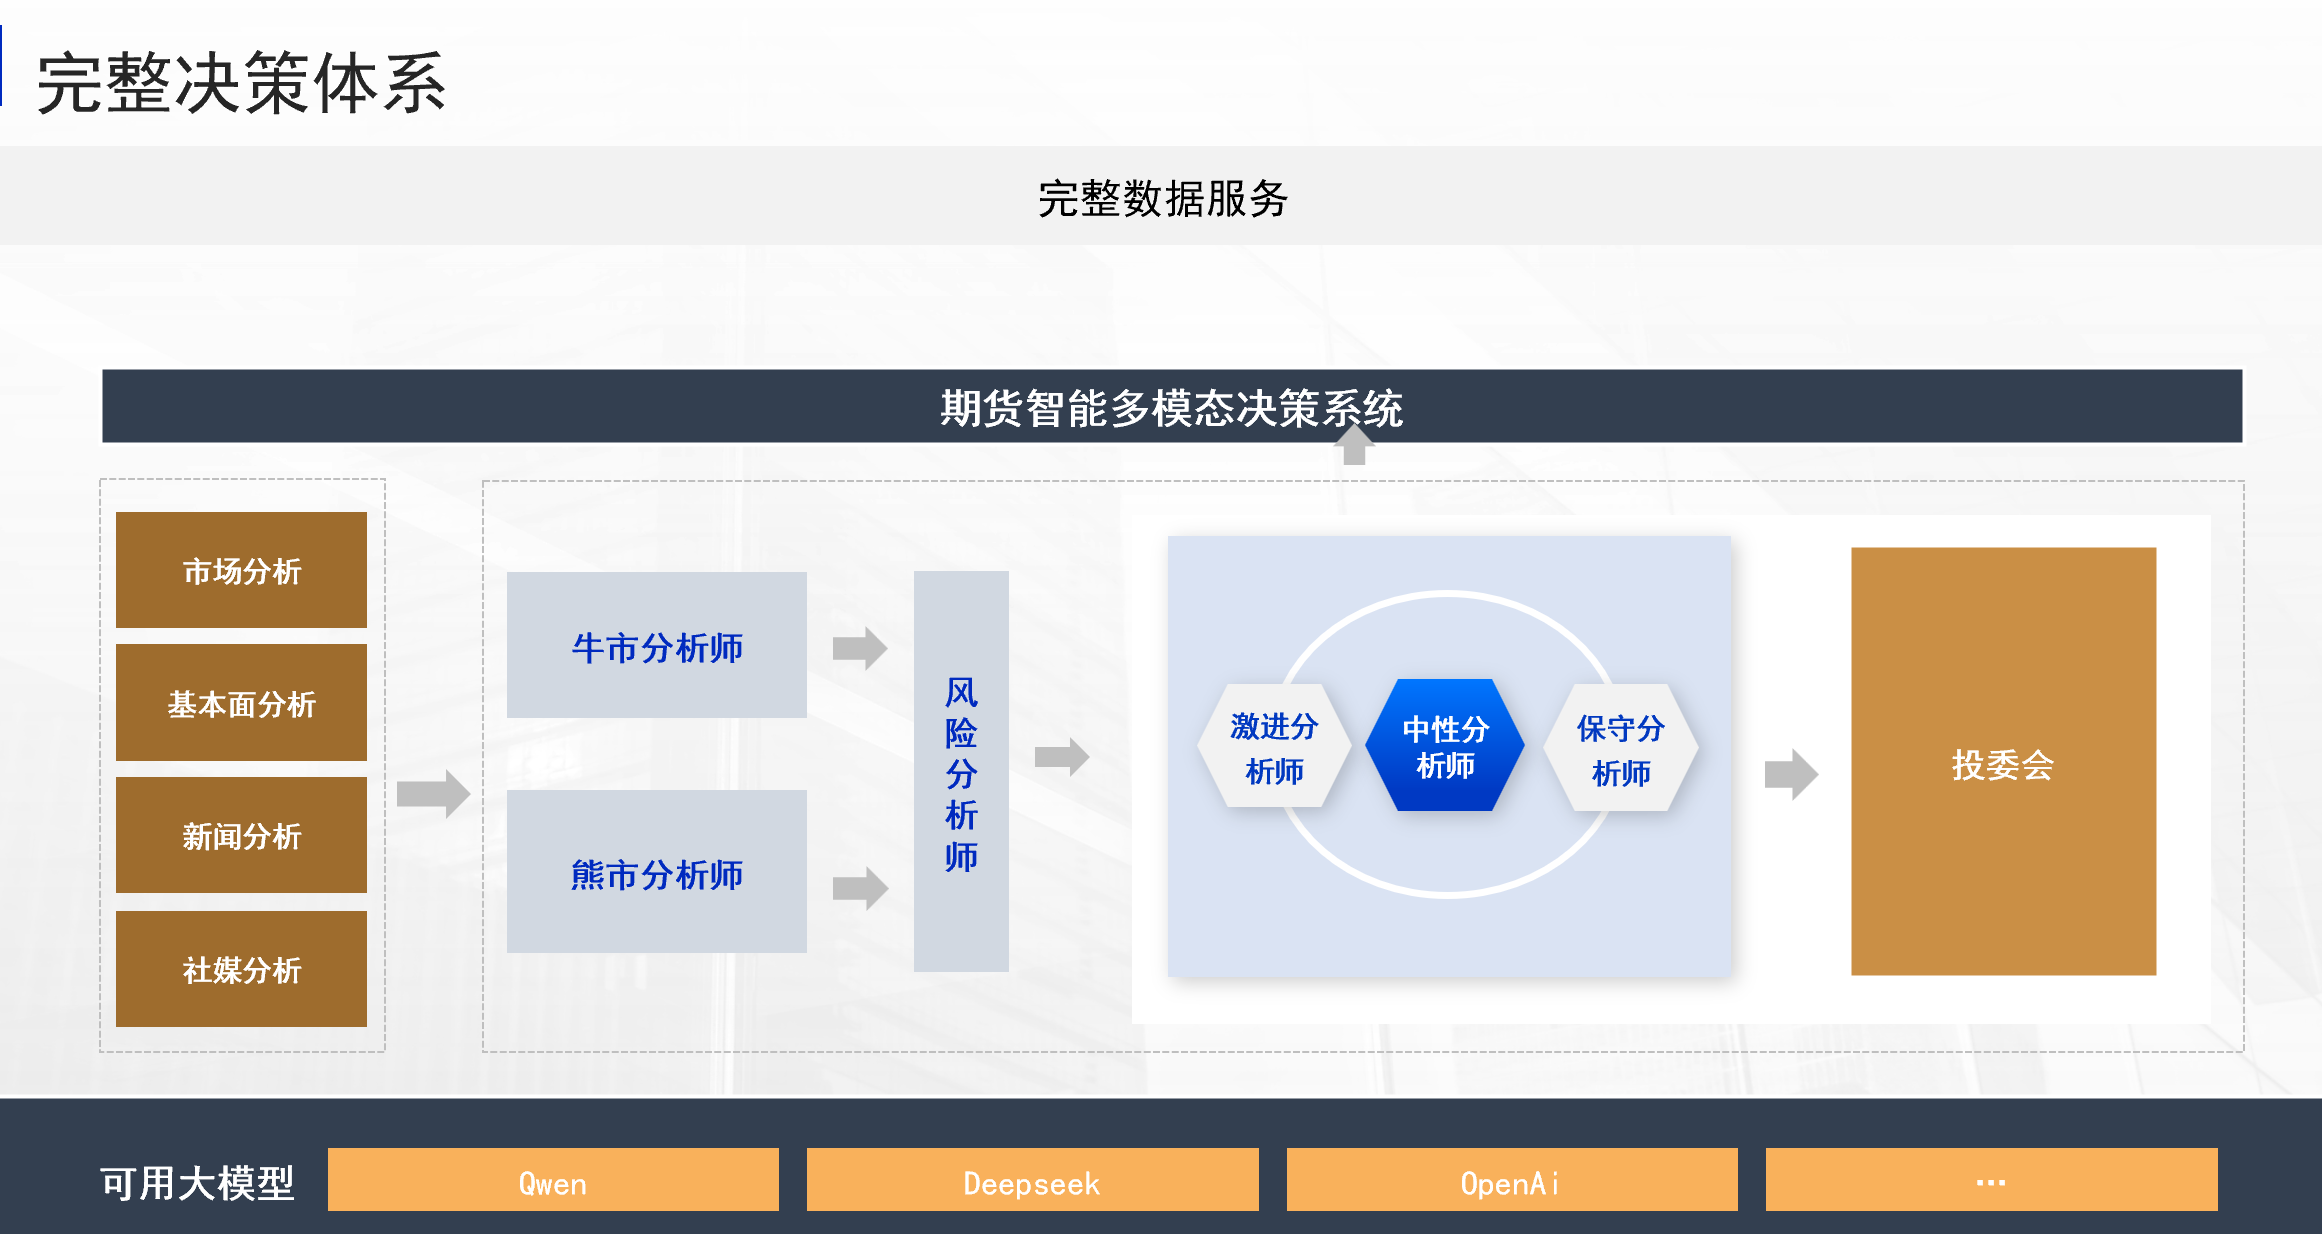Select the 熊市分析师 block
Screen dimensions: 2322x1234
pyautogui.click(x=656, y=871)
